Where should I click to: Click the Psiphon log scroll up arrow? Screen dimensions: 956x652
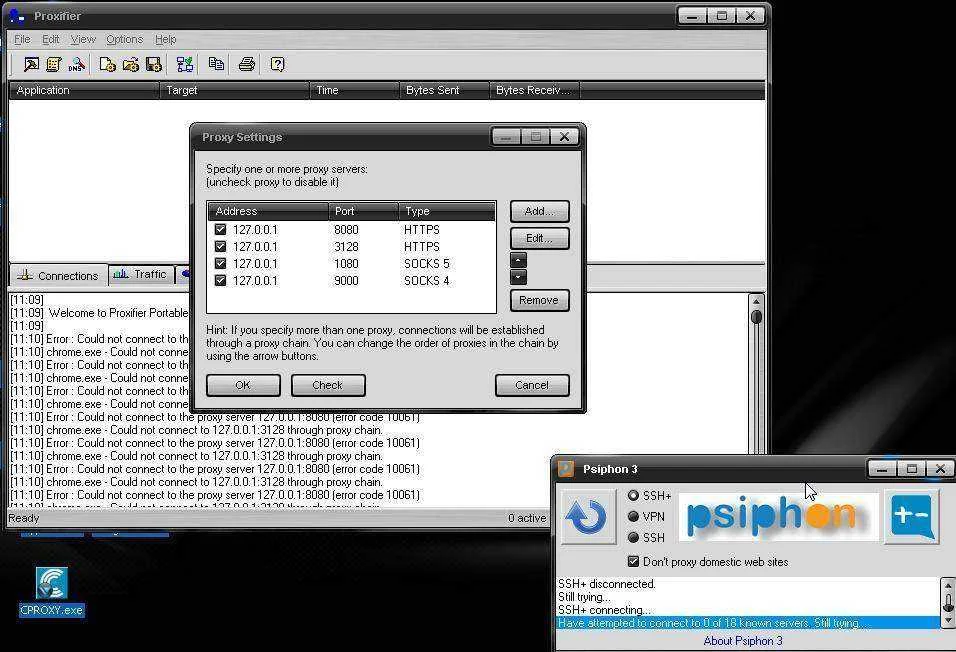(948, 584)
